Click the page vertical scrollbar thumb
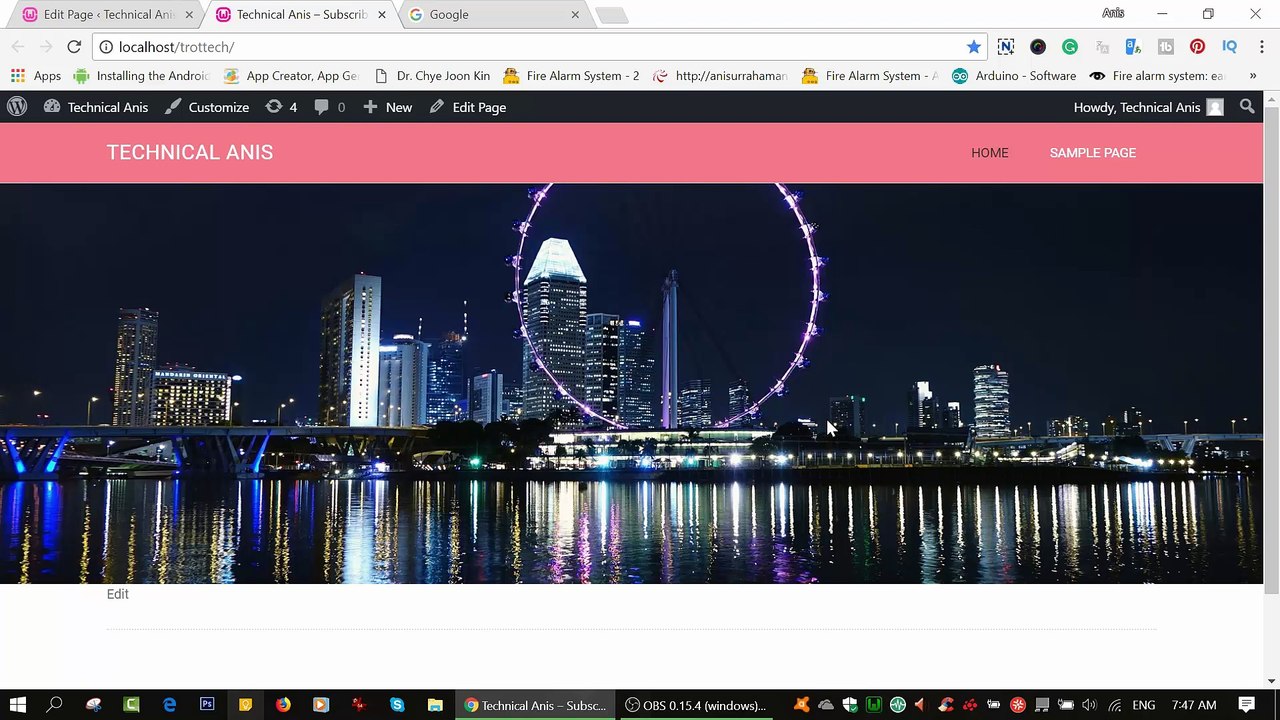The width and height of the screenshot is (1280, 720). click(1272, 350)
